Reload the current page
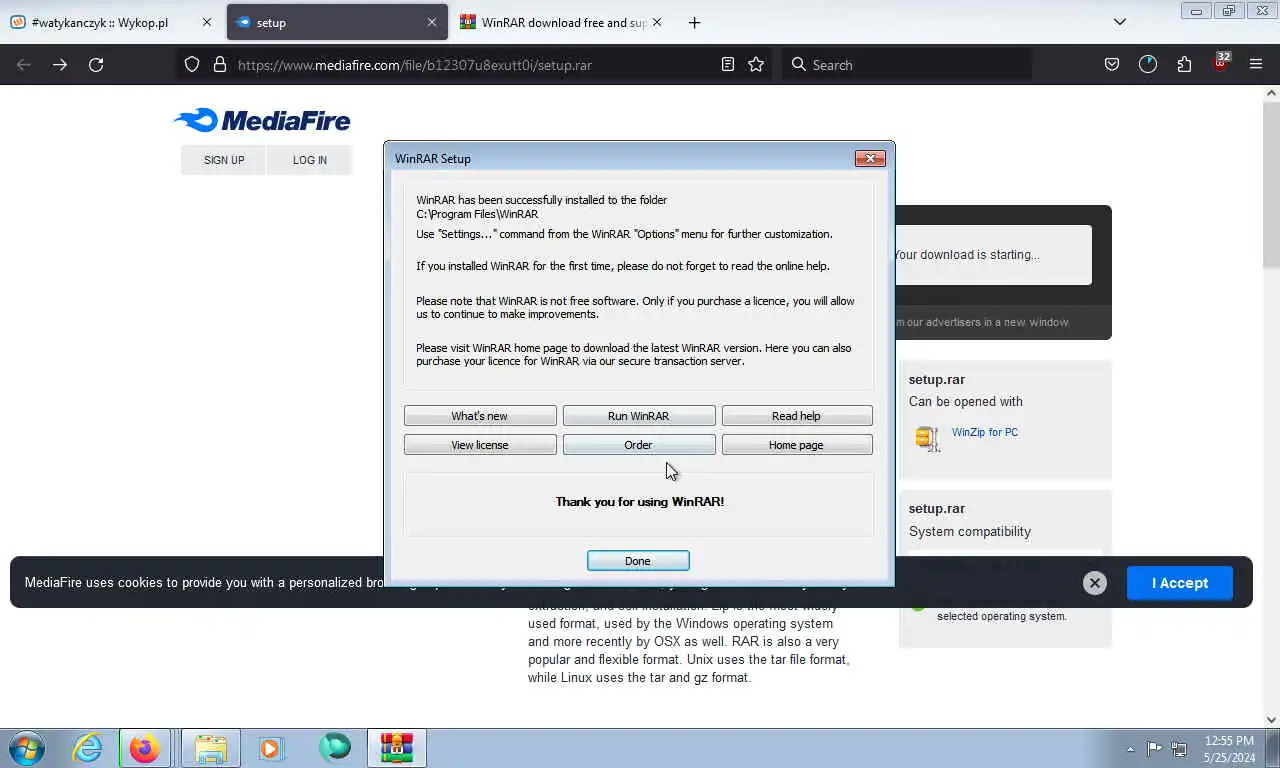This screenshot has width=1280, height=768. coord(96,64)
